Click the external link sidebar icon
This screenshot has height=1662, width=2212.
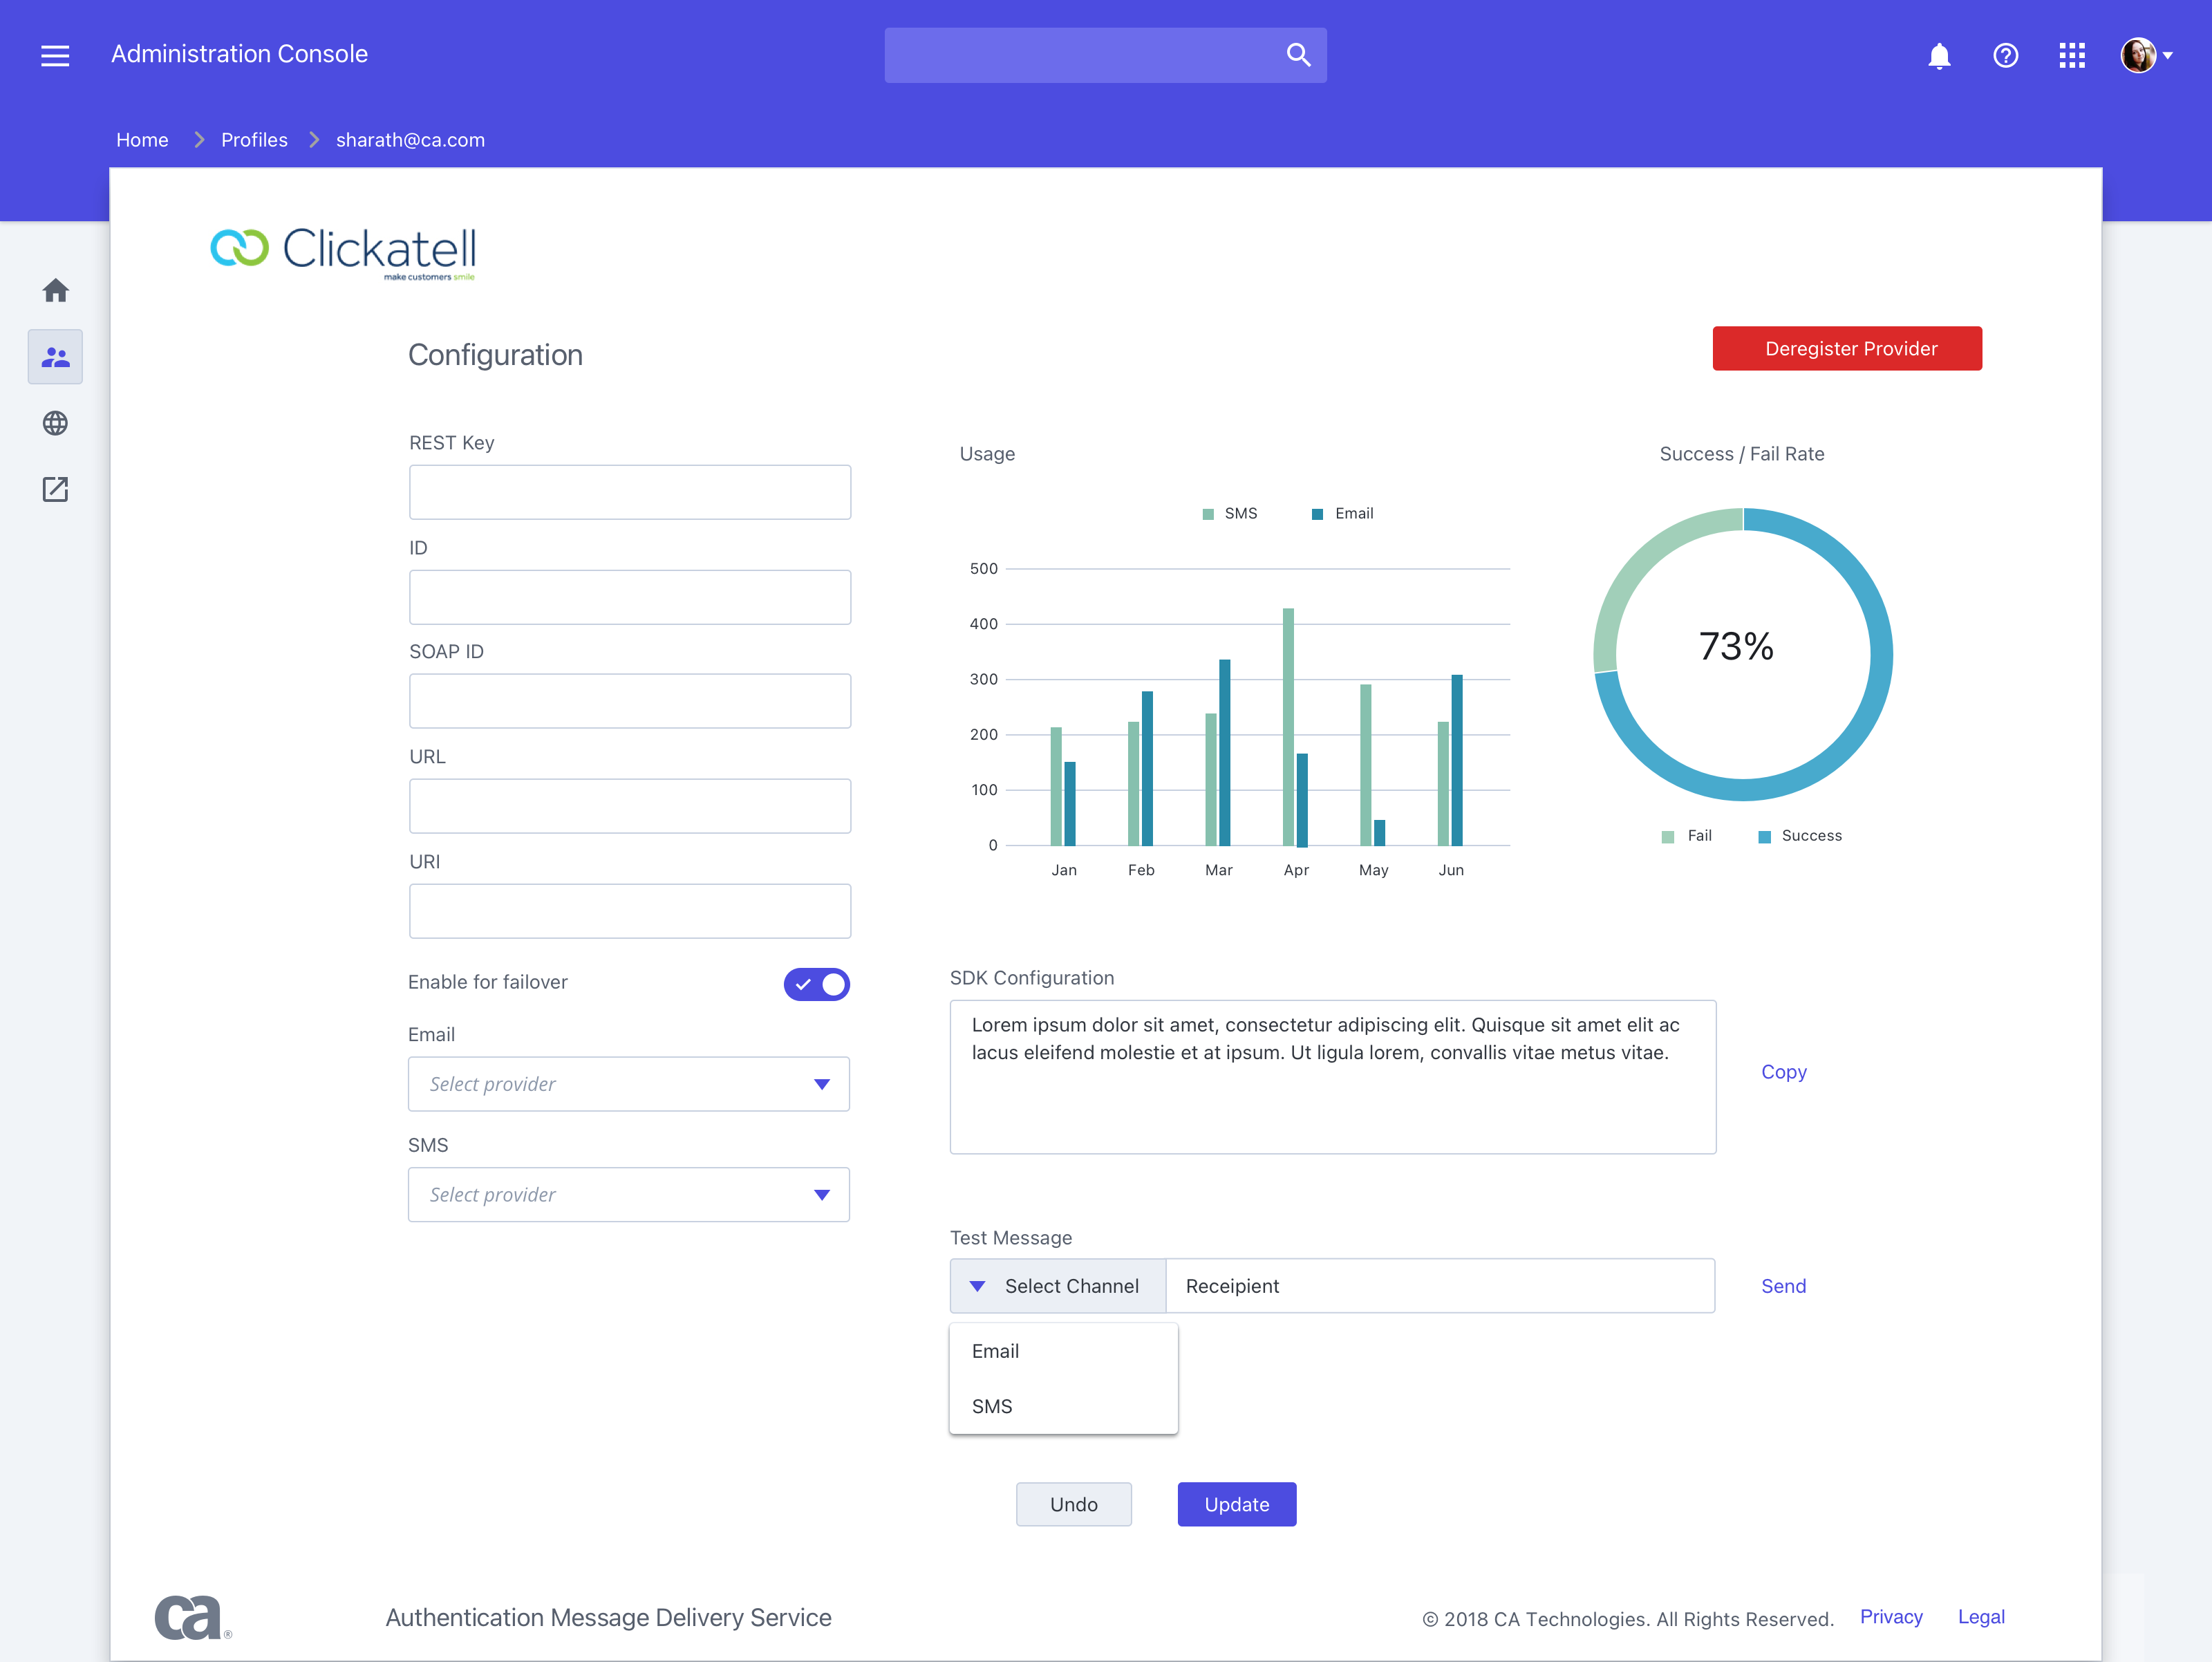pos(56,489)
